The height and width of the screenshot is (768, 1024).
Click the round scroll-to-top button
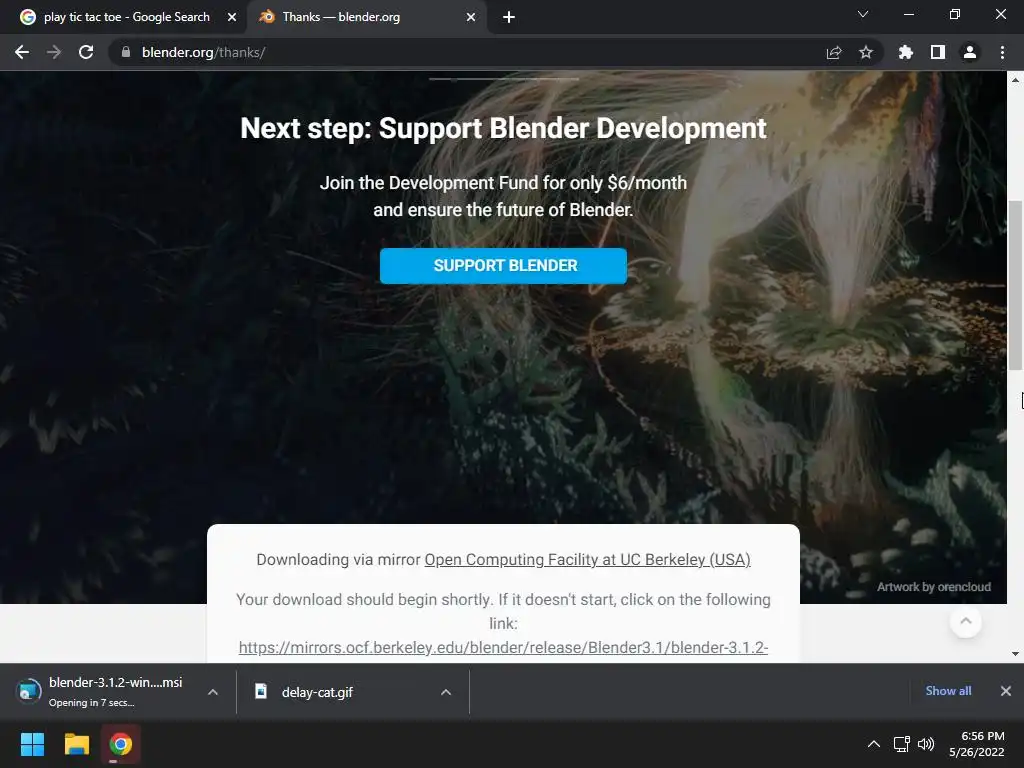(x=966, y=622)
